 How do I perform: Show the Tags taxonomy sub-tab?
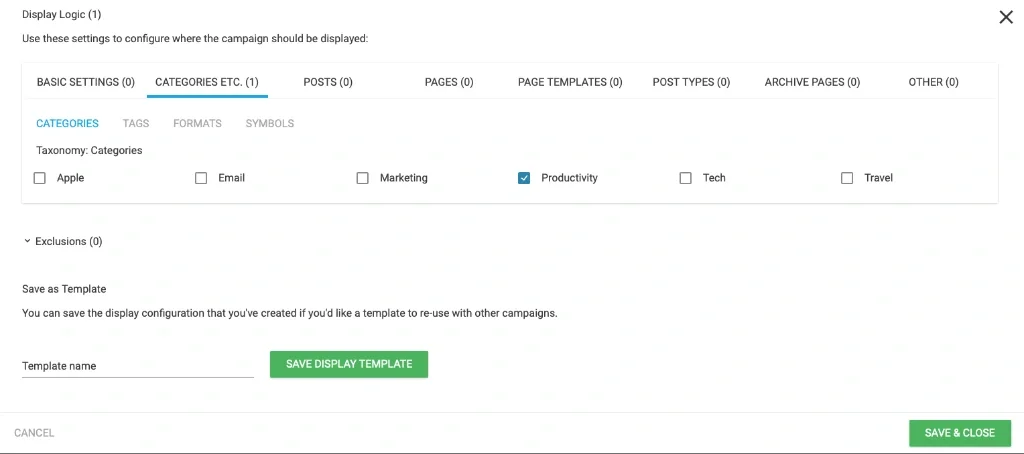[136, 123]
